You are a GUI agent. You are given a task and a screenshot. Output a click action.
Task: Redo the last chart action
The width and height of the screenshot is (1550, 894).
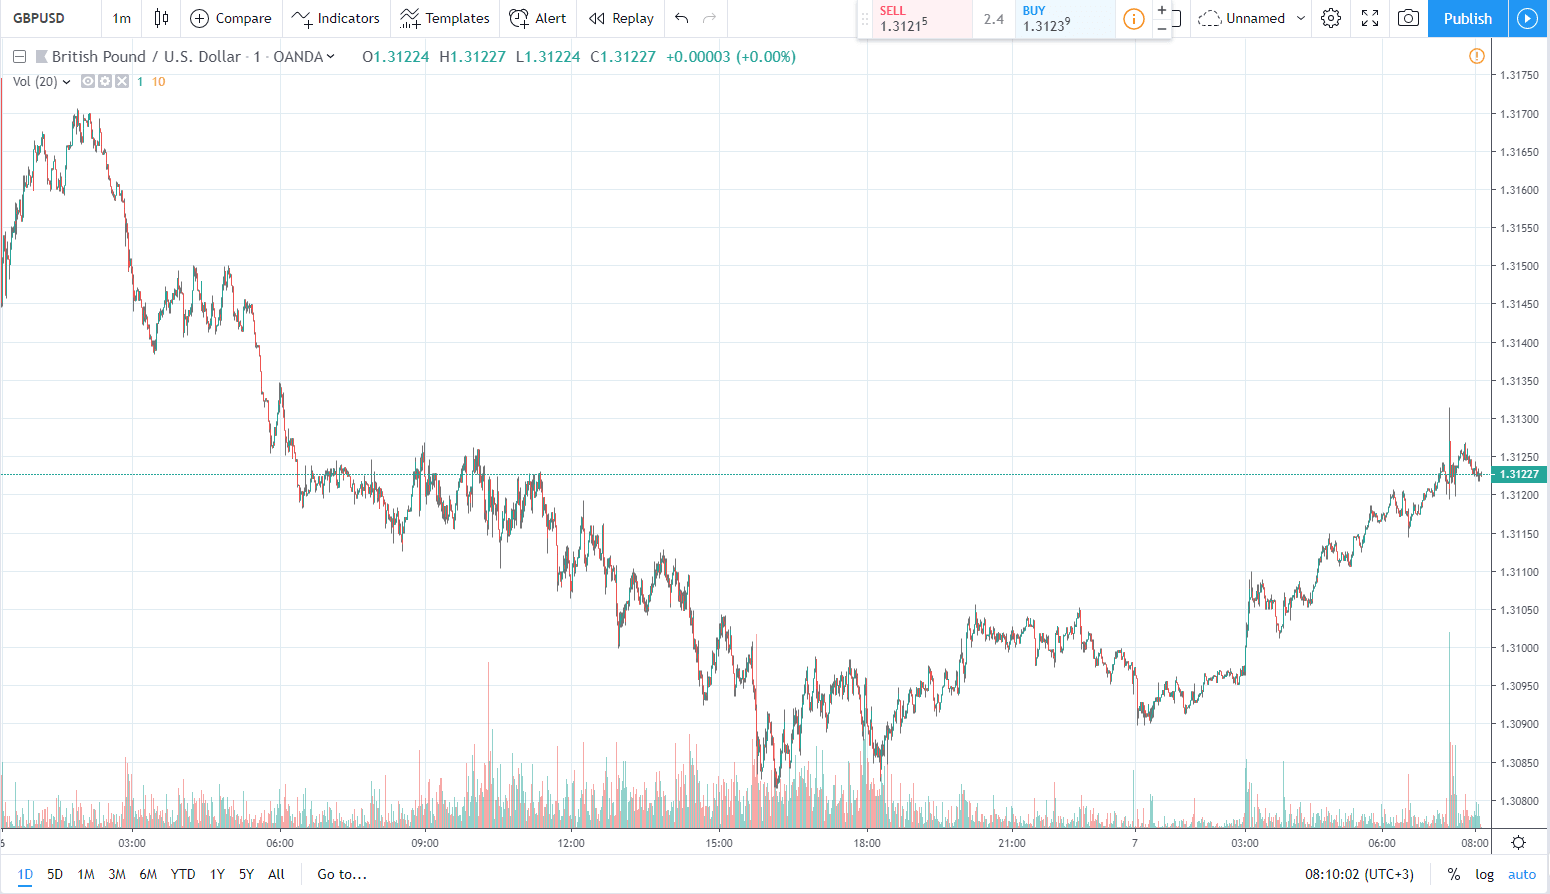(710, 18)
